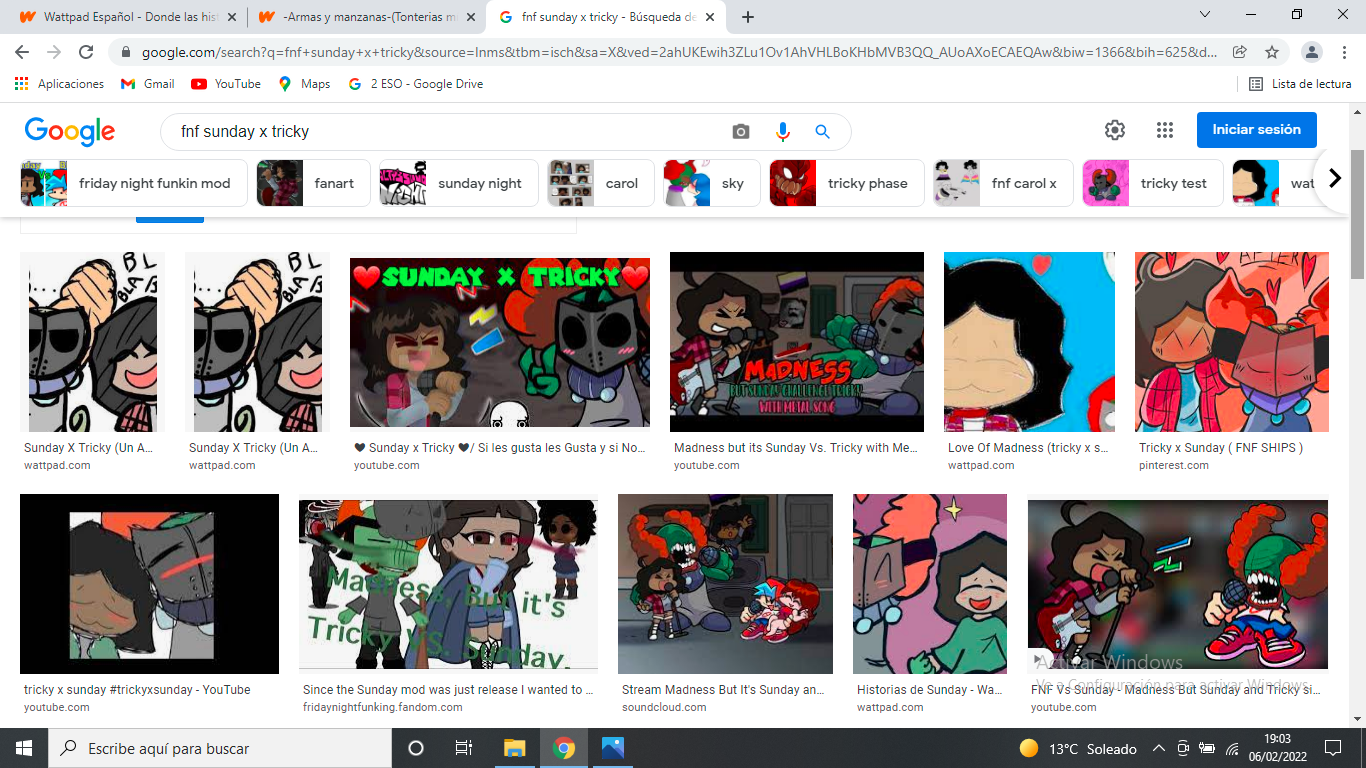Show more filter chips arrow
This screenshot has height=768, width=1366.
[1334, 179]
